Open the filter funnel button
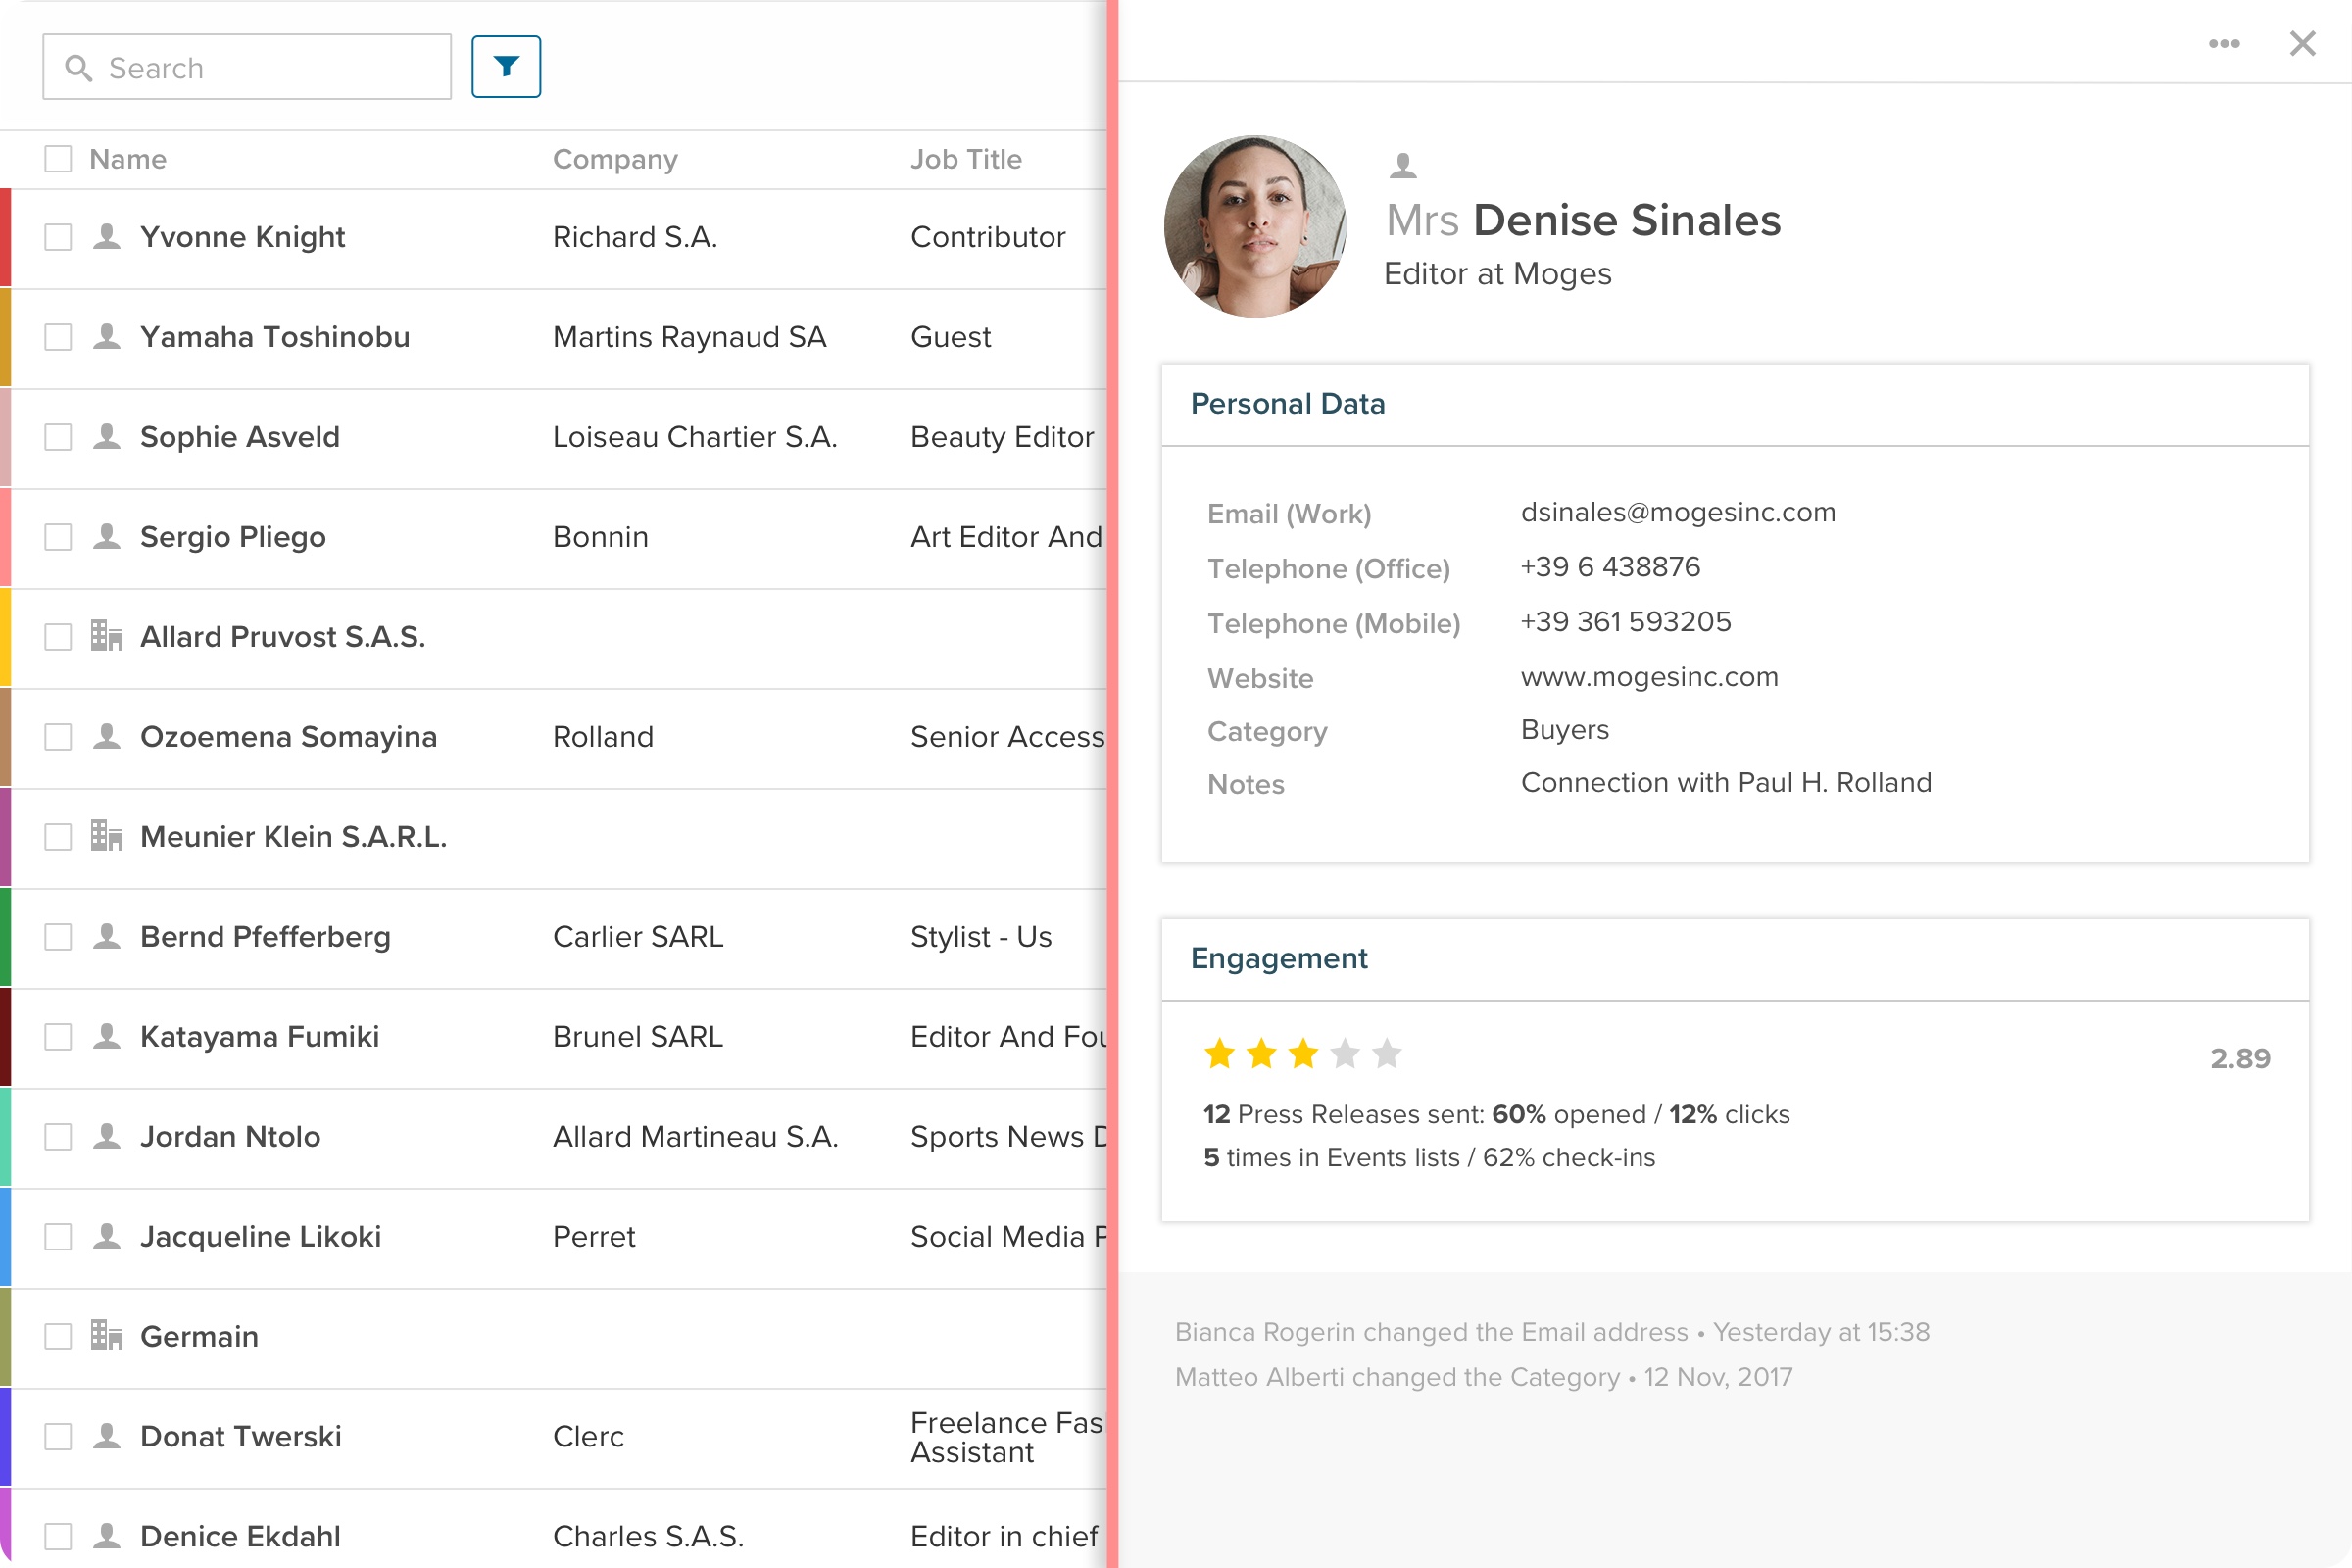Screen dimensions: 2352x1568 pos(506,67)
